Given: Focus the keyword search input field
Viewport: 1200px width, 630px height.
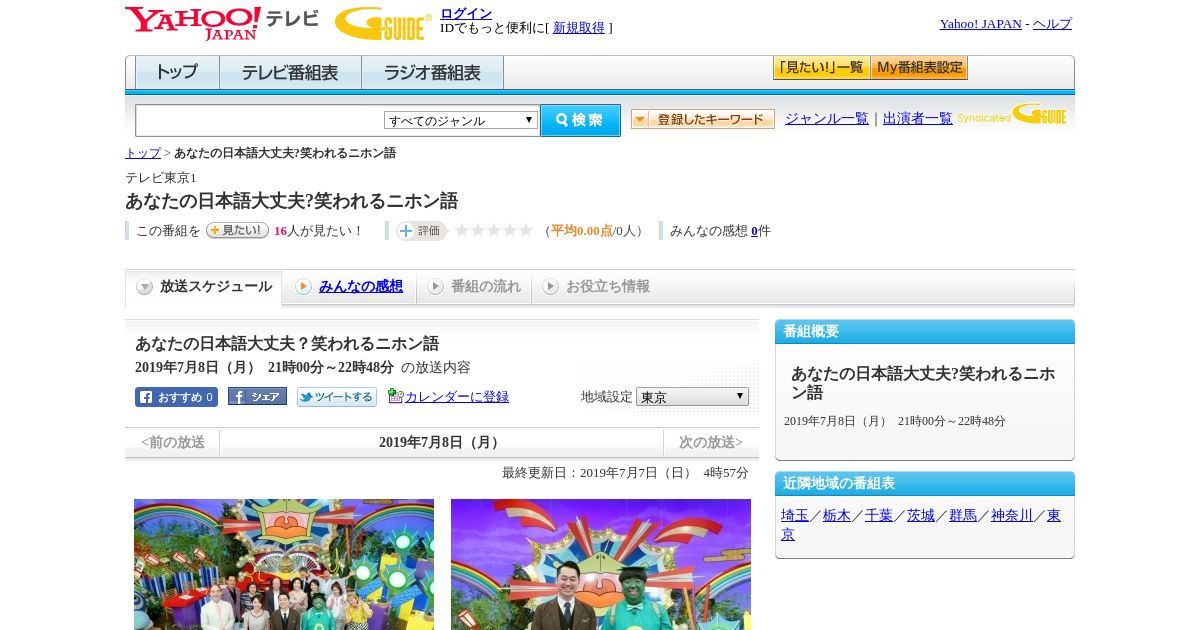Looking at the screenshot, I should (x=260, y=120).
